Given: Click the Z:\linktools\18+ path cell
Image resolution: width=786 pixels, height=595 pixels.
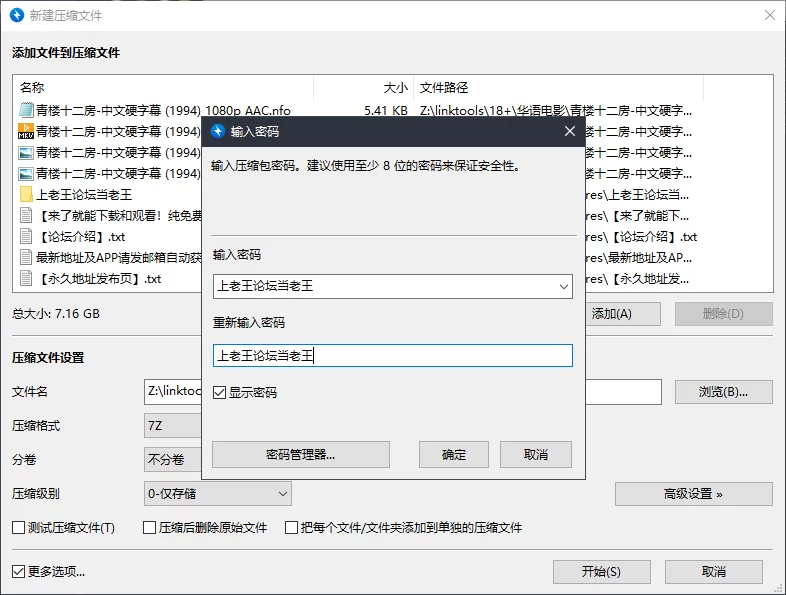Looking at the screenshot, I should point(556,111).
